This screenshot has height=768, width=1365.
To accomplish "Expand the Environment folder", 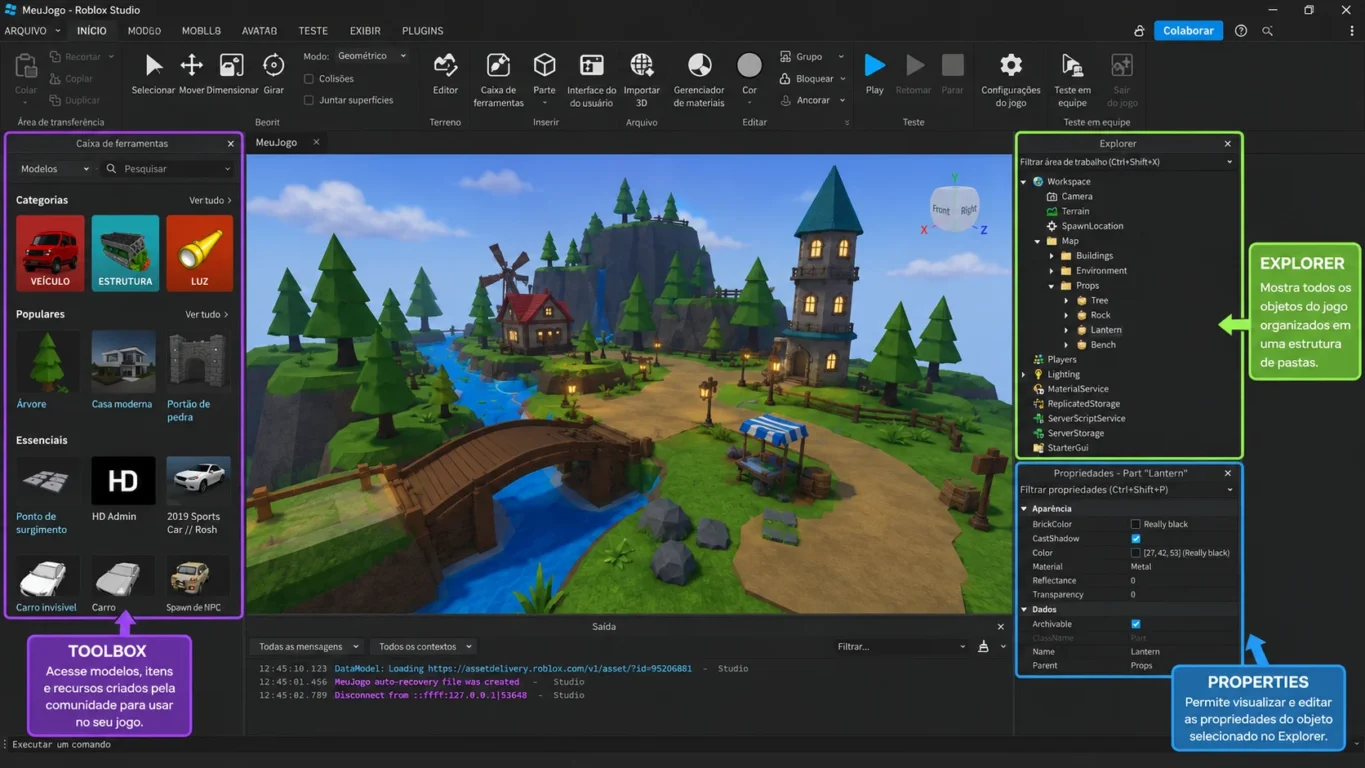I will (1052, 271).
